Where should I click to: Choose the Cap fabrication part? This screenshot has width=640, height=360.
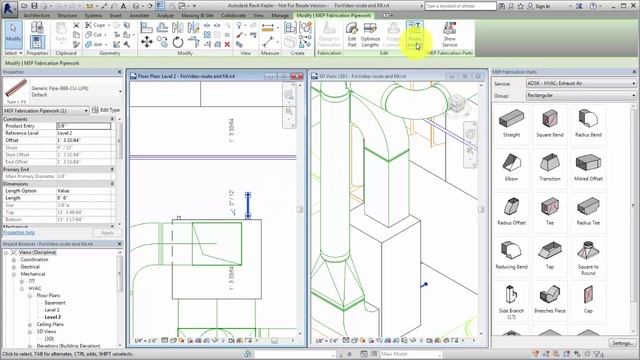tap(588, 300)
